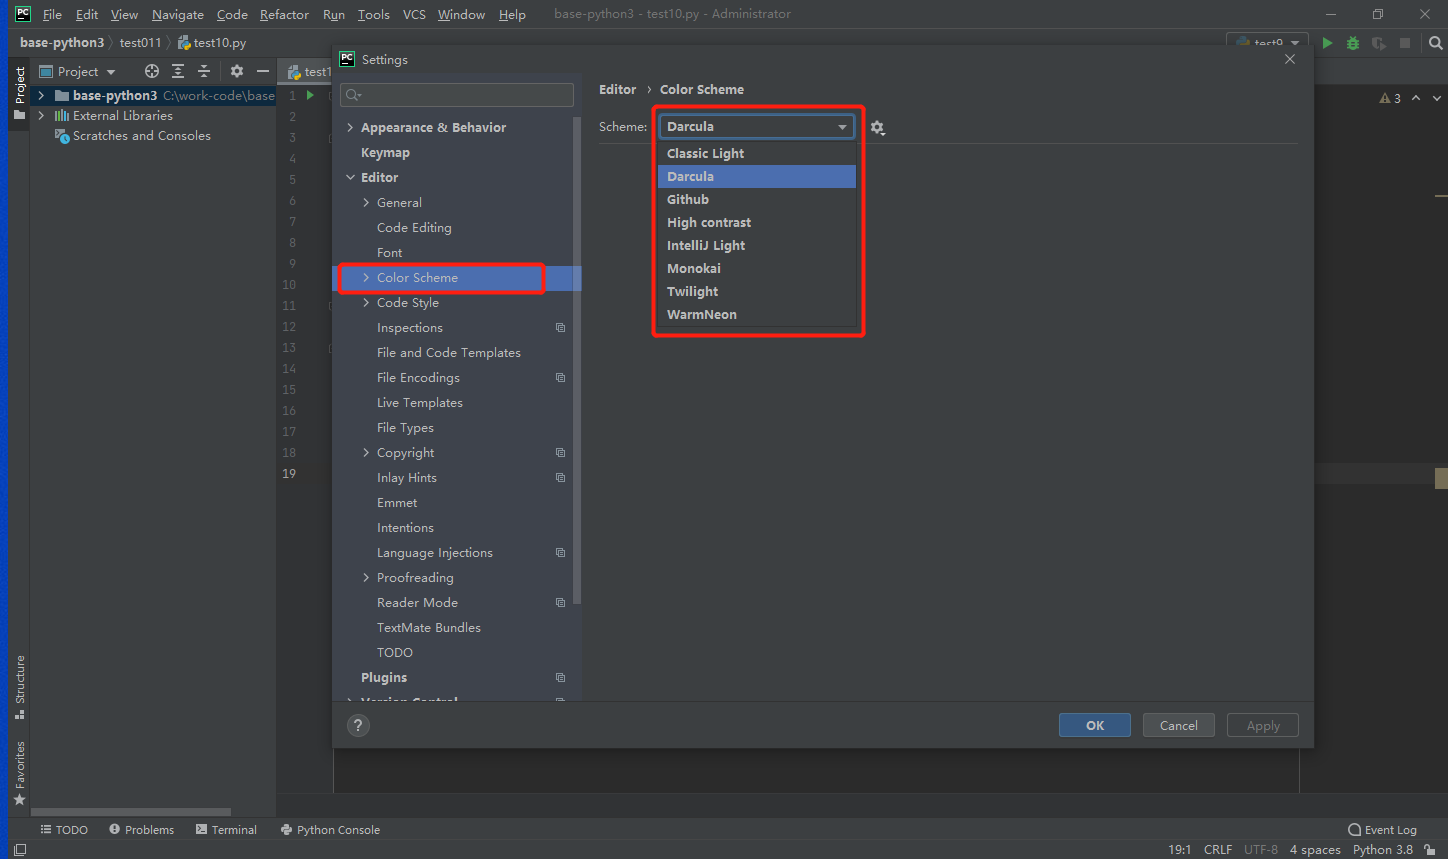This screenshot has width=1448, height=859.
Task: Expand the General node under Editor
Action: [x=366, y=203]
